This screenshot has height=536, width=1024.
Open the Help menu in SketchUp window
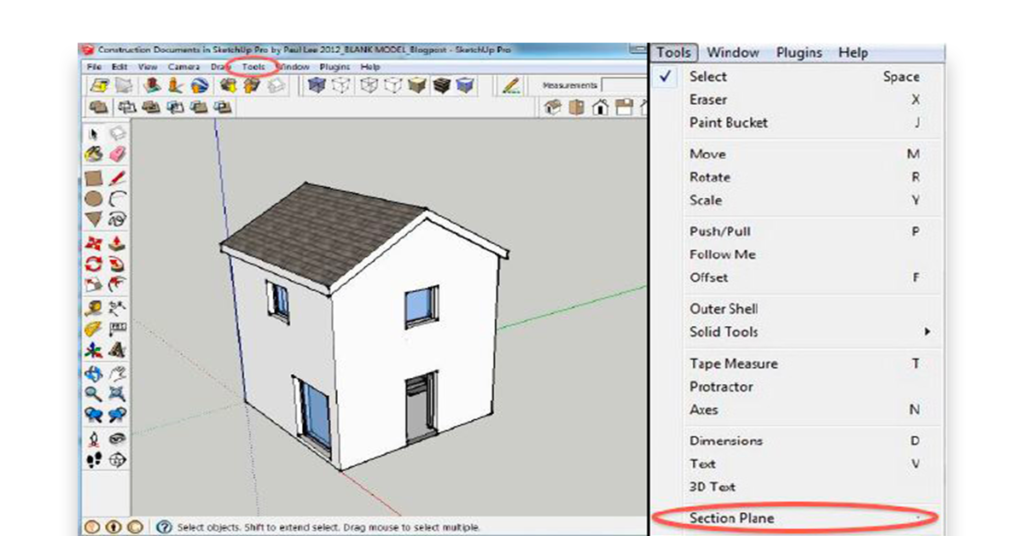[370, 67]
